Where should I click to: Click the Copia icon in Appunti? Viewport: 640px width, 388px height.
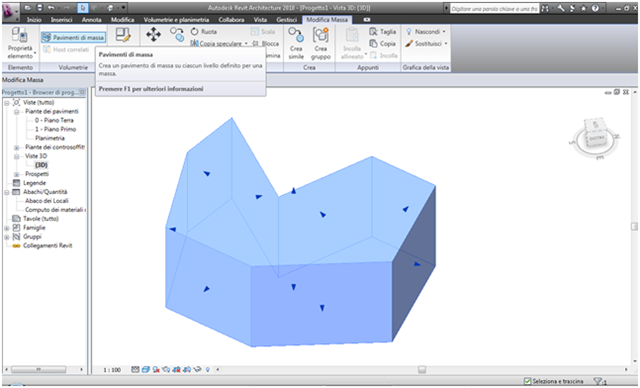click(382, 43)
